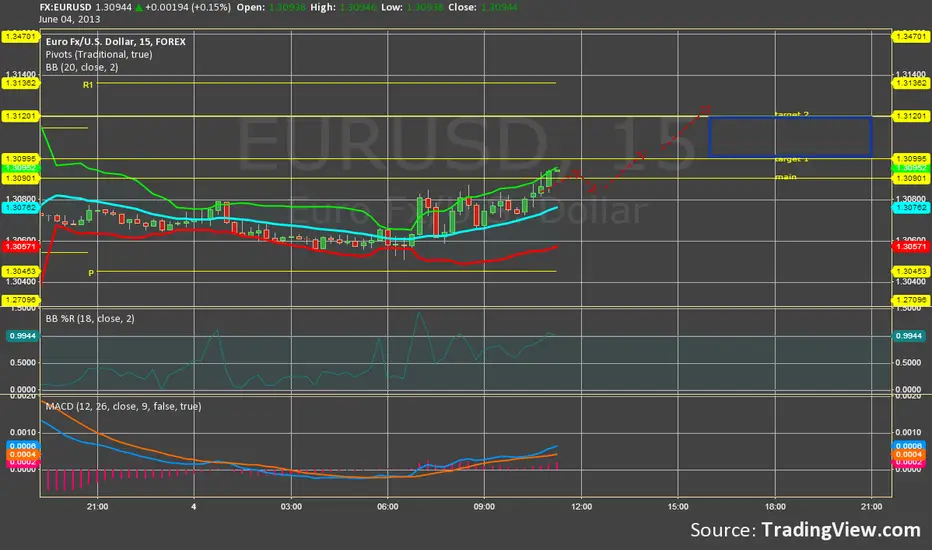Click the Close price value in the header

(499, 7)
